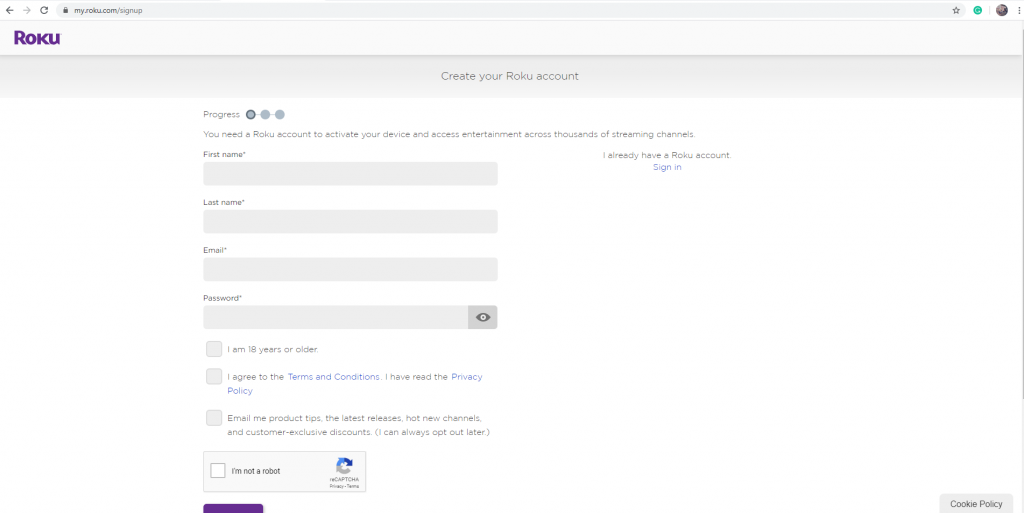
Task: Click the Roku logo
Action: 37,38
